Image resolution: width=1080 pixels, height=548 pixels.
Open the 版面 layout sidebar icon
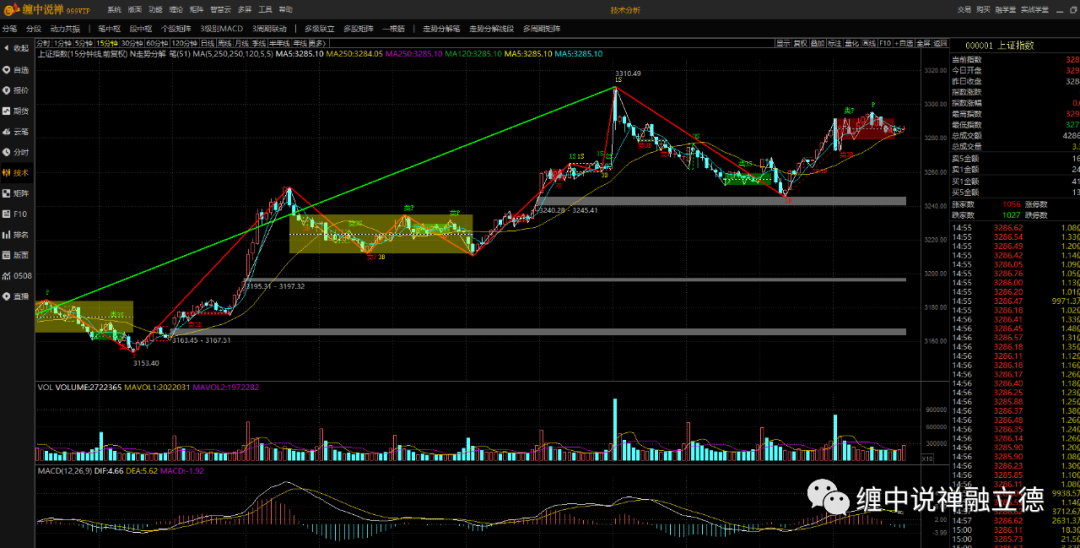coord(16,255)
